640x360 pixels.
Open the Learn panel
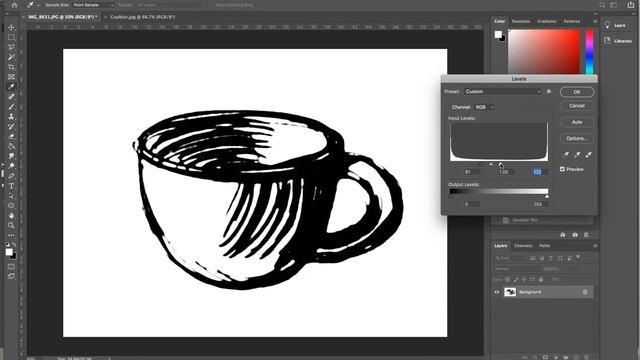tap(615, 25)
